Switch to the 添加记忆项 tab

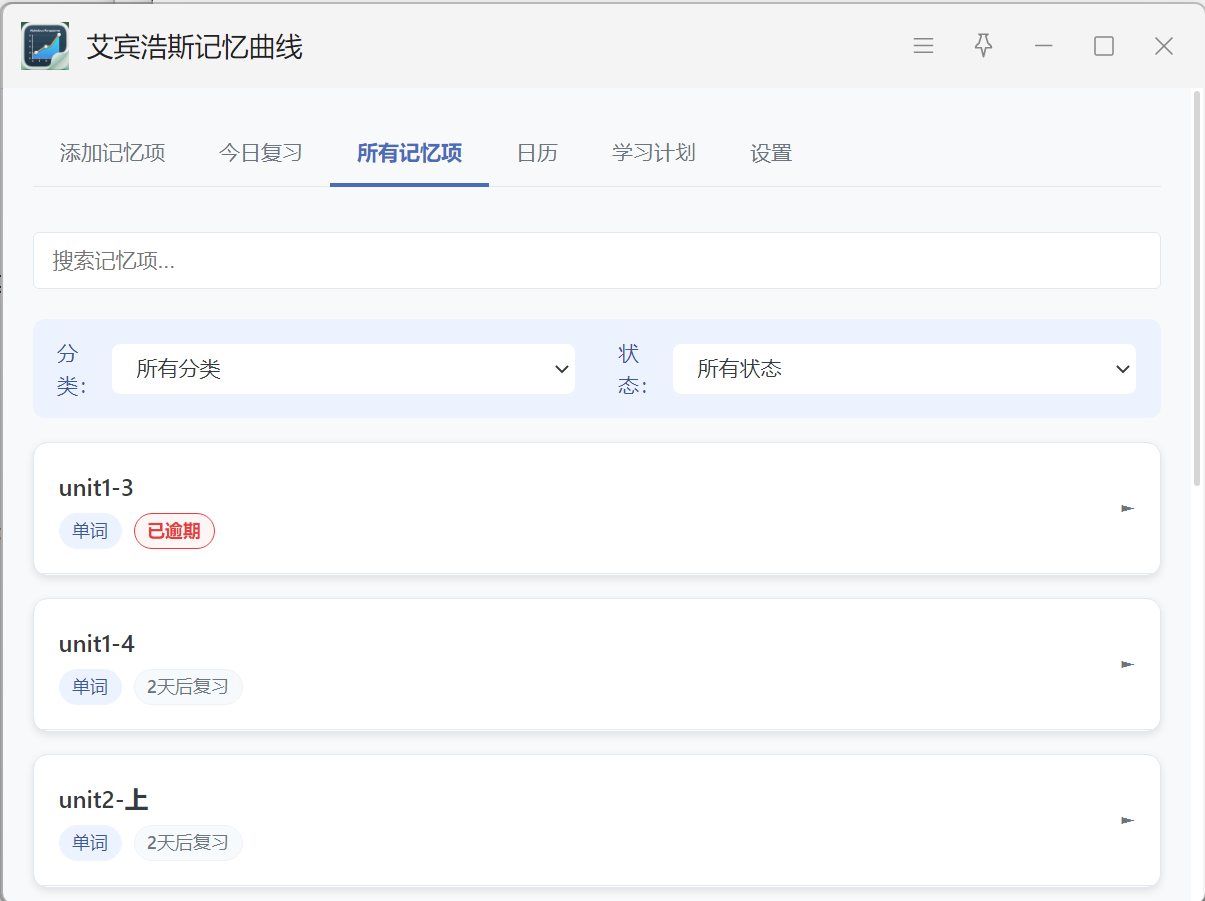click(x=112, y=153)
